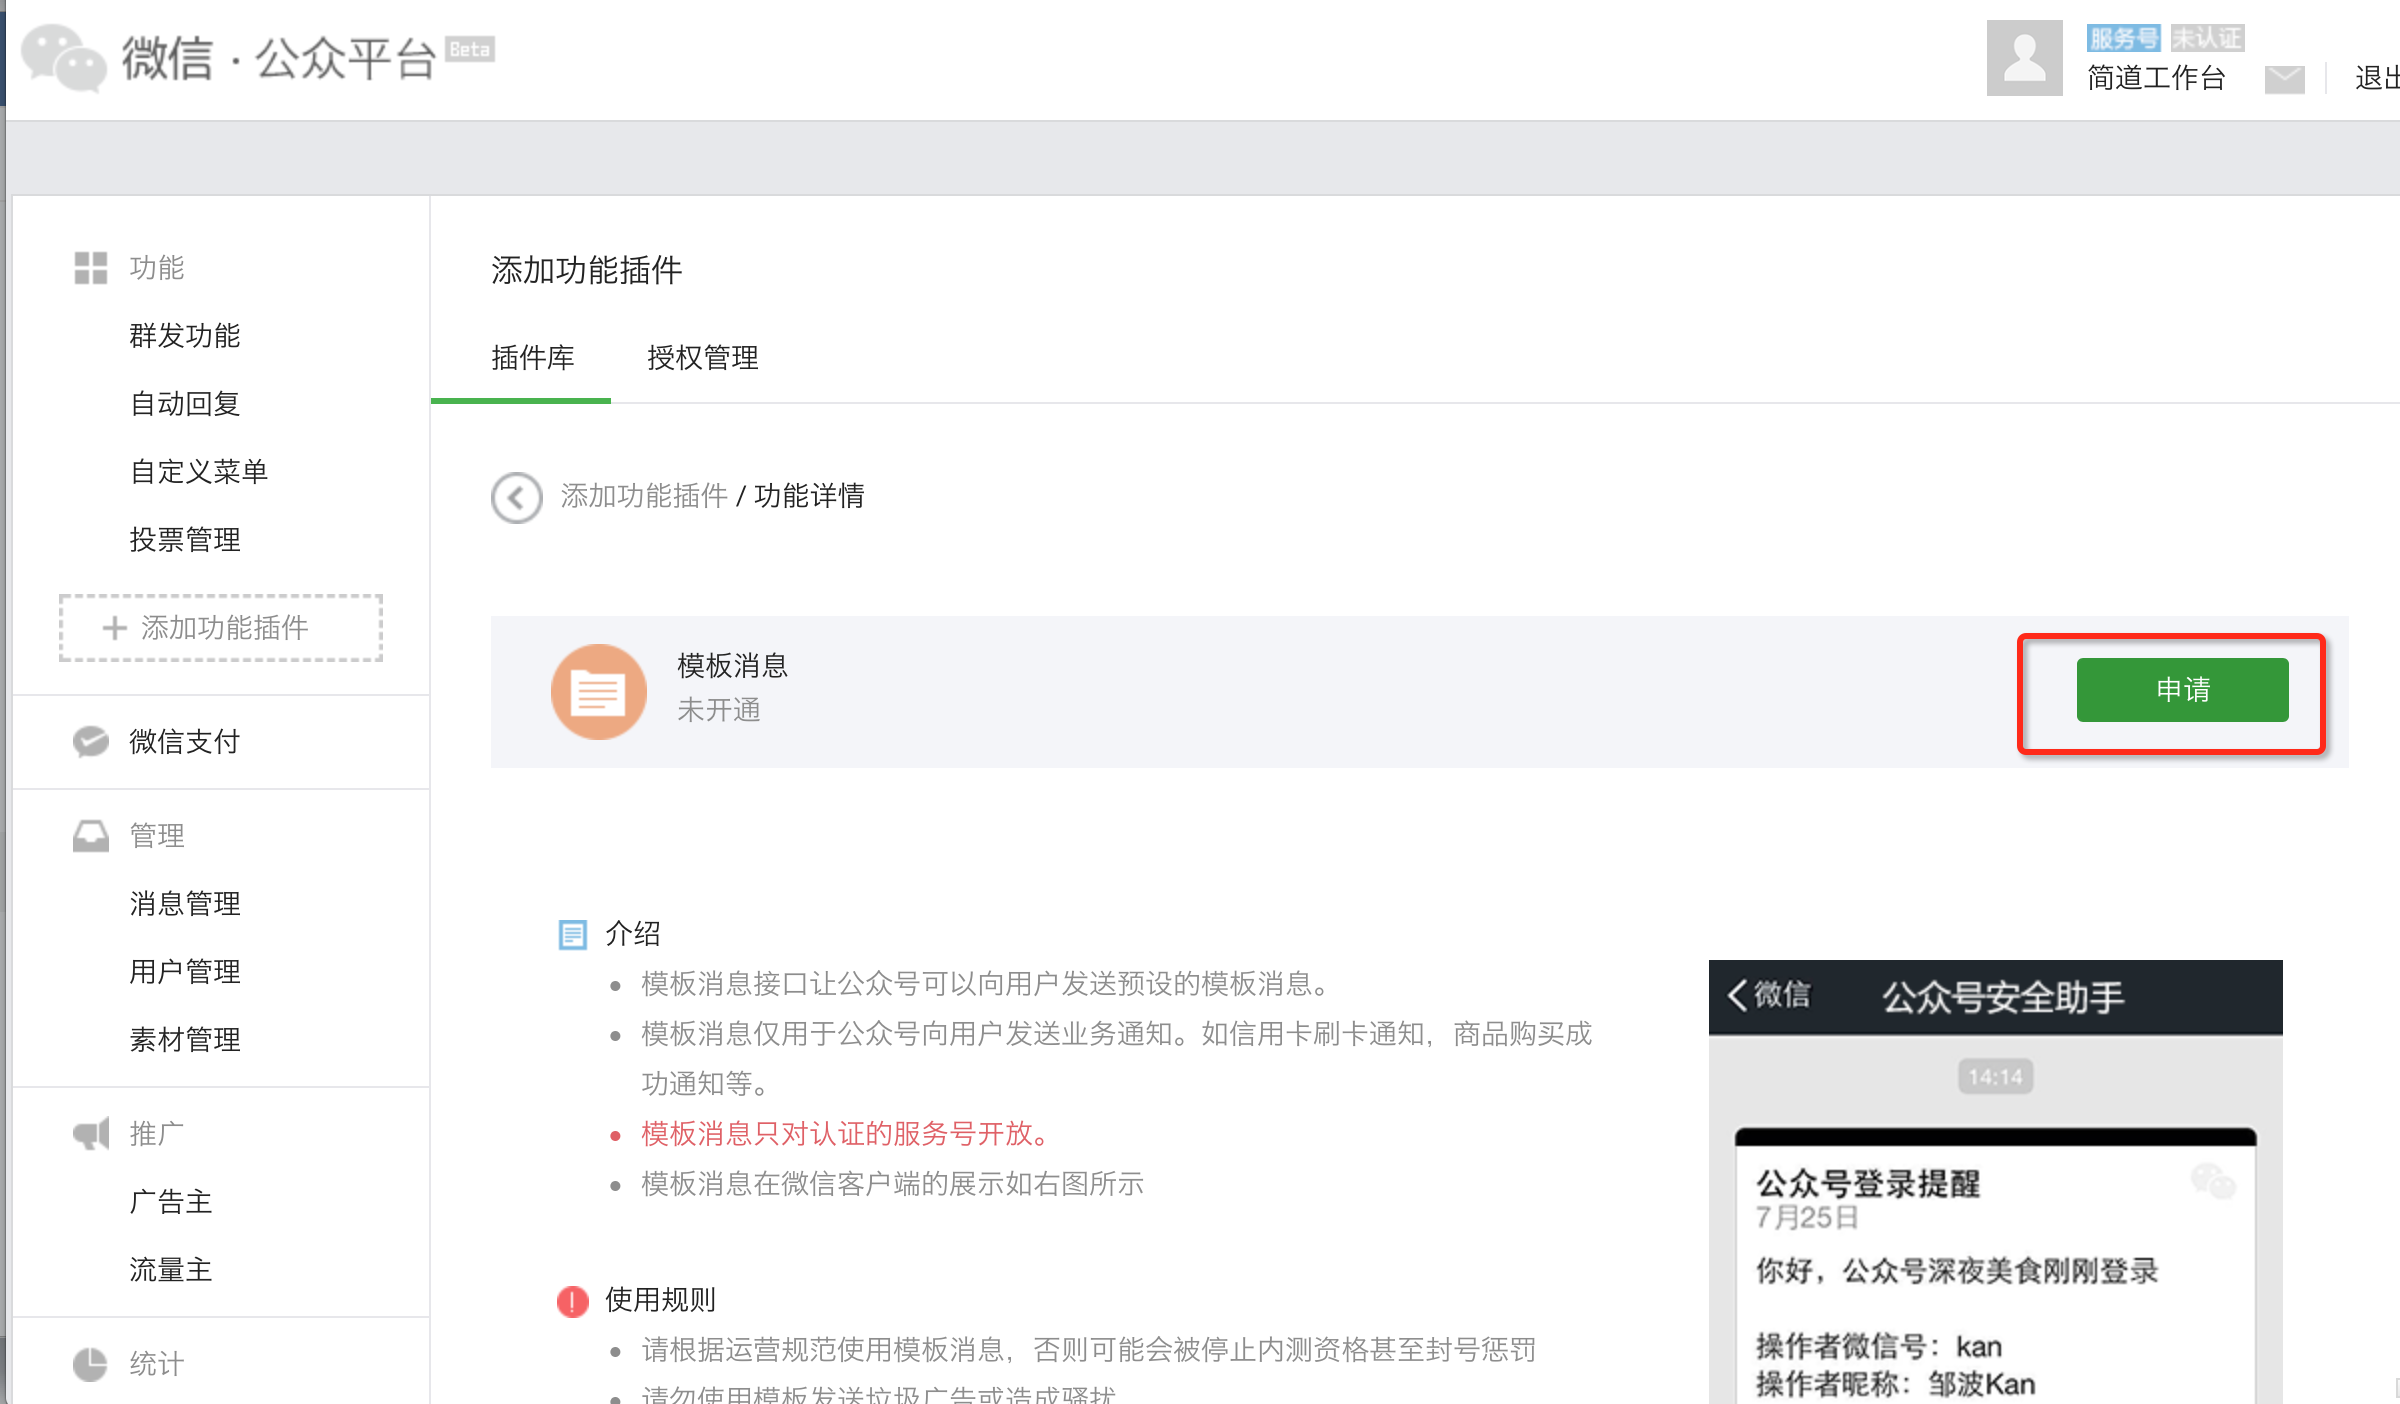The width and height of the screenshot is (2400, 1404).
Task: Open 消息管理 under 管理
Action: [185, 904]
